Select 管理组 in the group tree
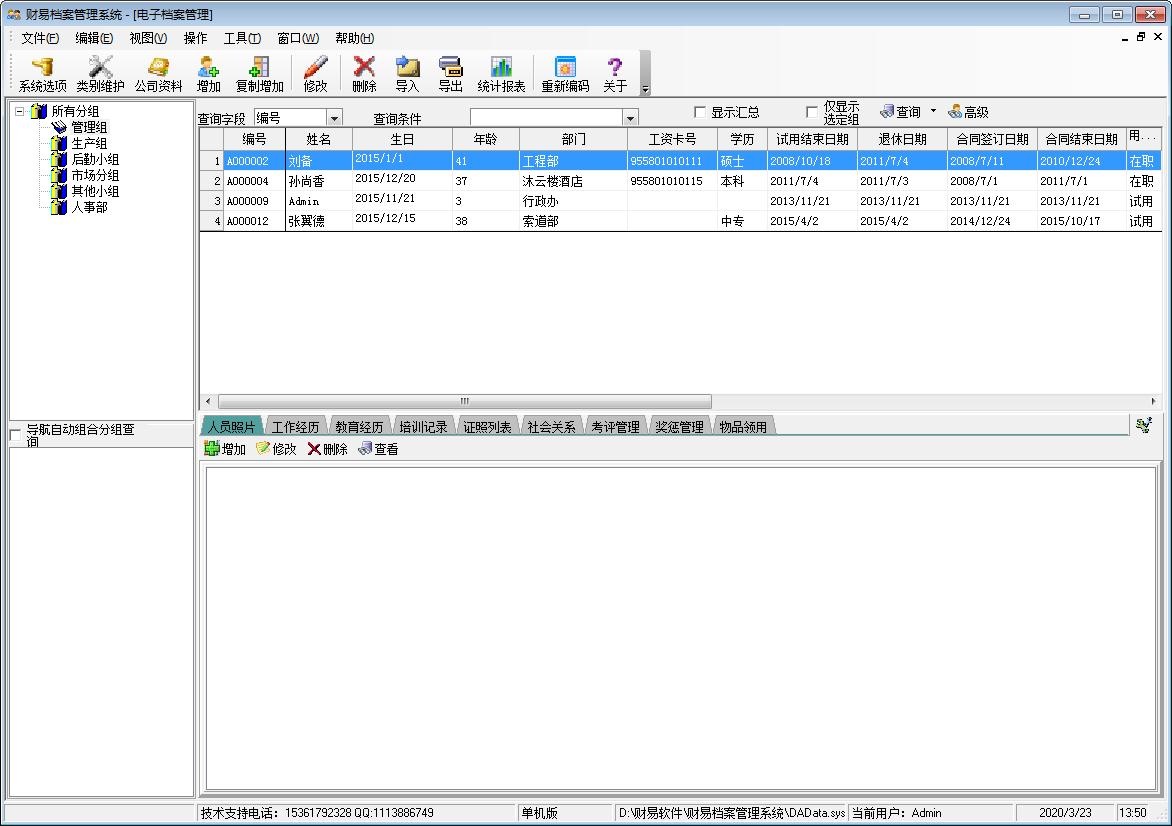The height and width of the screenshot is (826, 1172). tap(89, 127)
